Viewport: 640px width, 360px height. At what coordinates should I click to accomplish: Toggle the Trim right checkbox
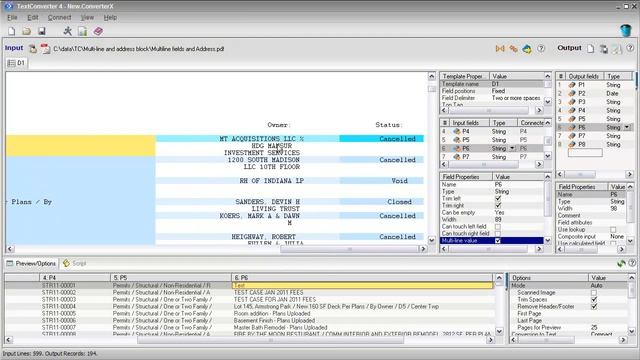498,205
